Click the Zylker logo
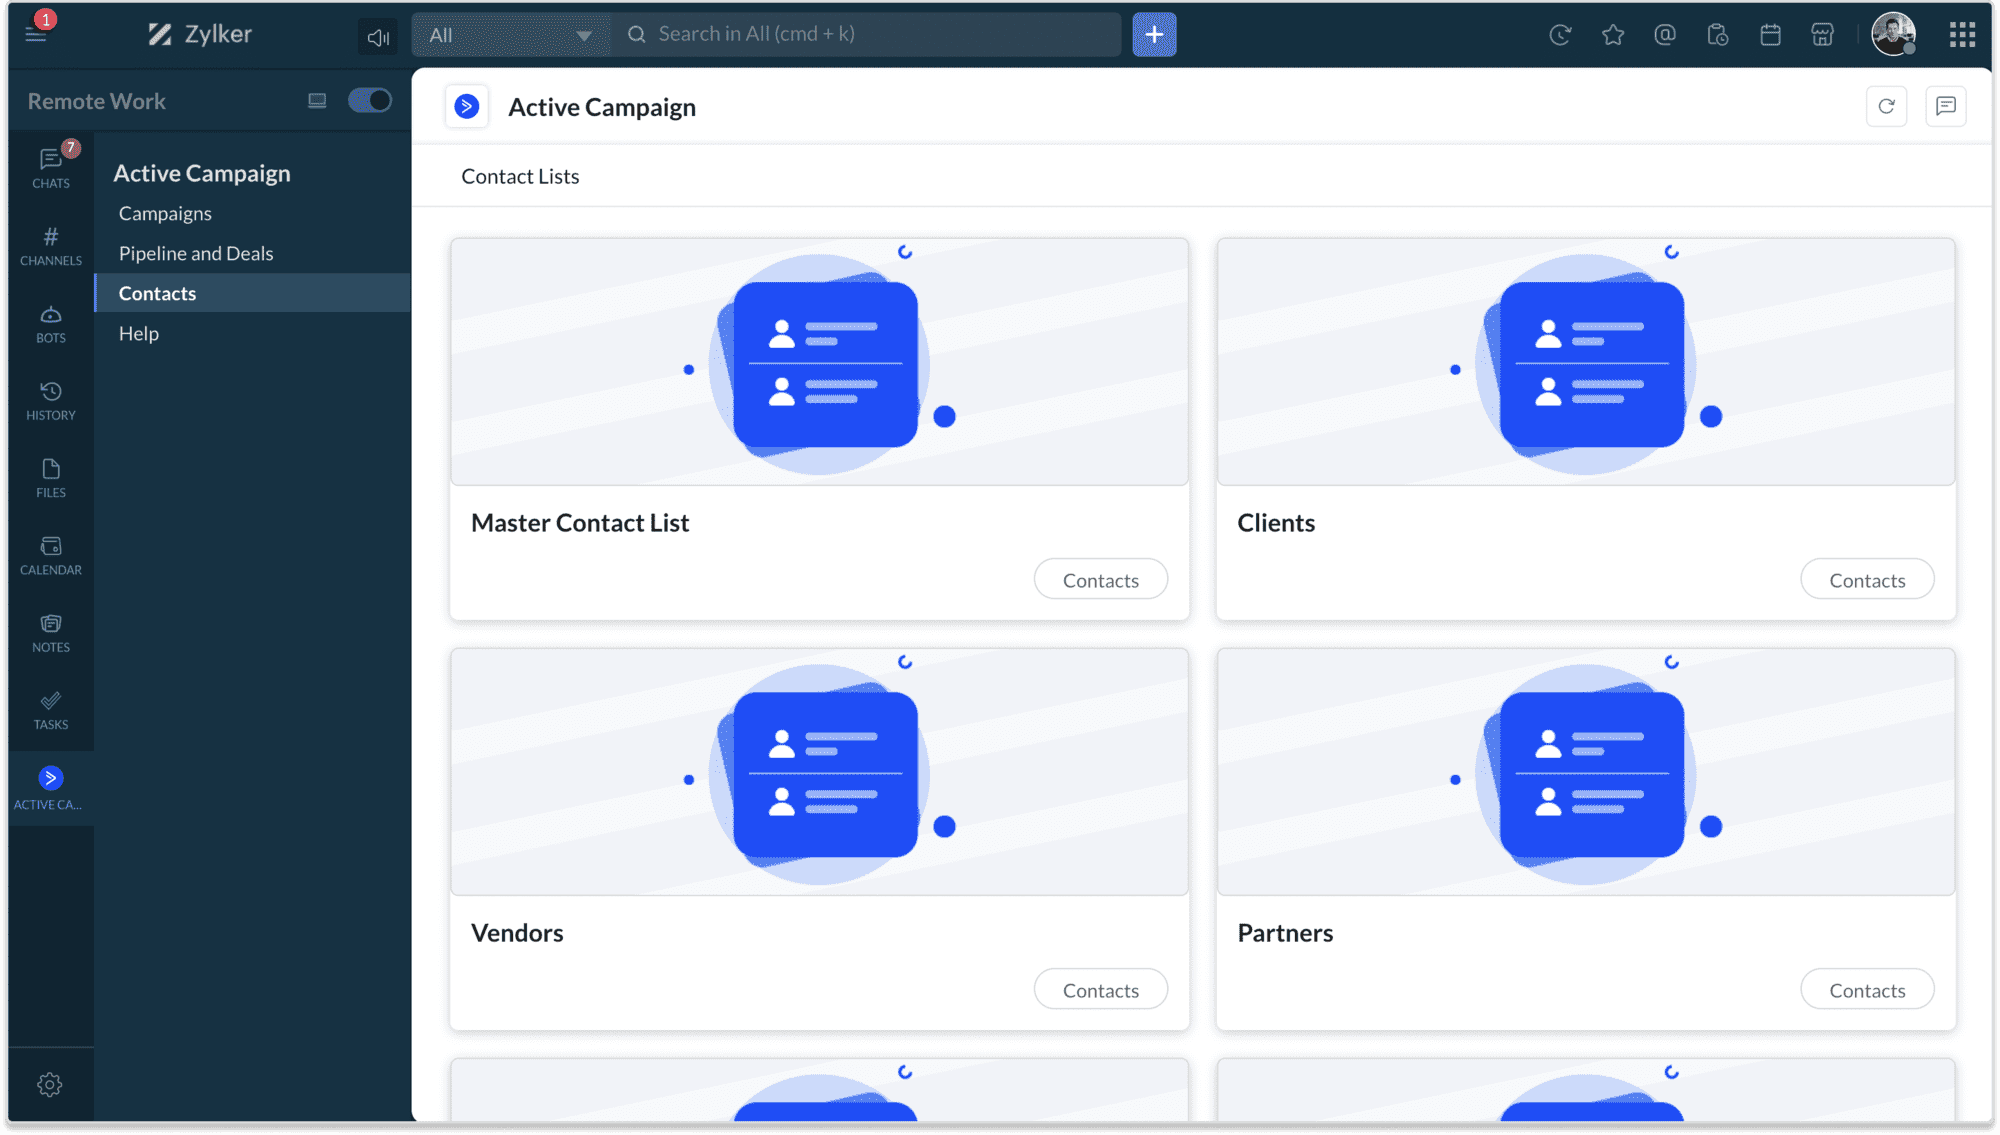The height and width of the screenshot is (1135, 2000). tap(200, 34)
